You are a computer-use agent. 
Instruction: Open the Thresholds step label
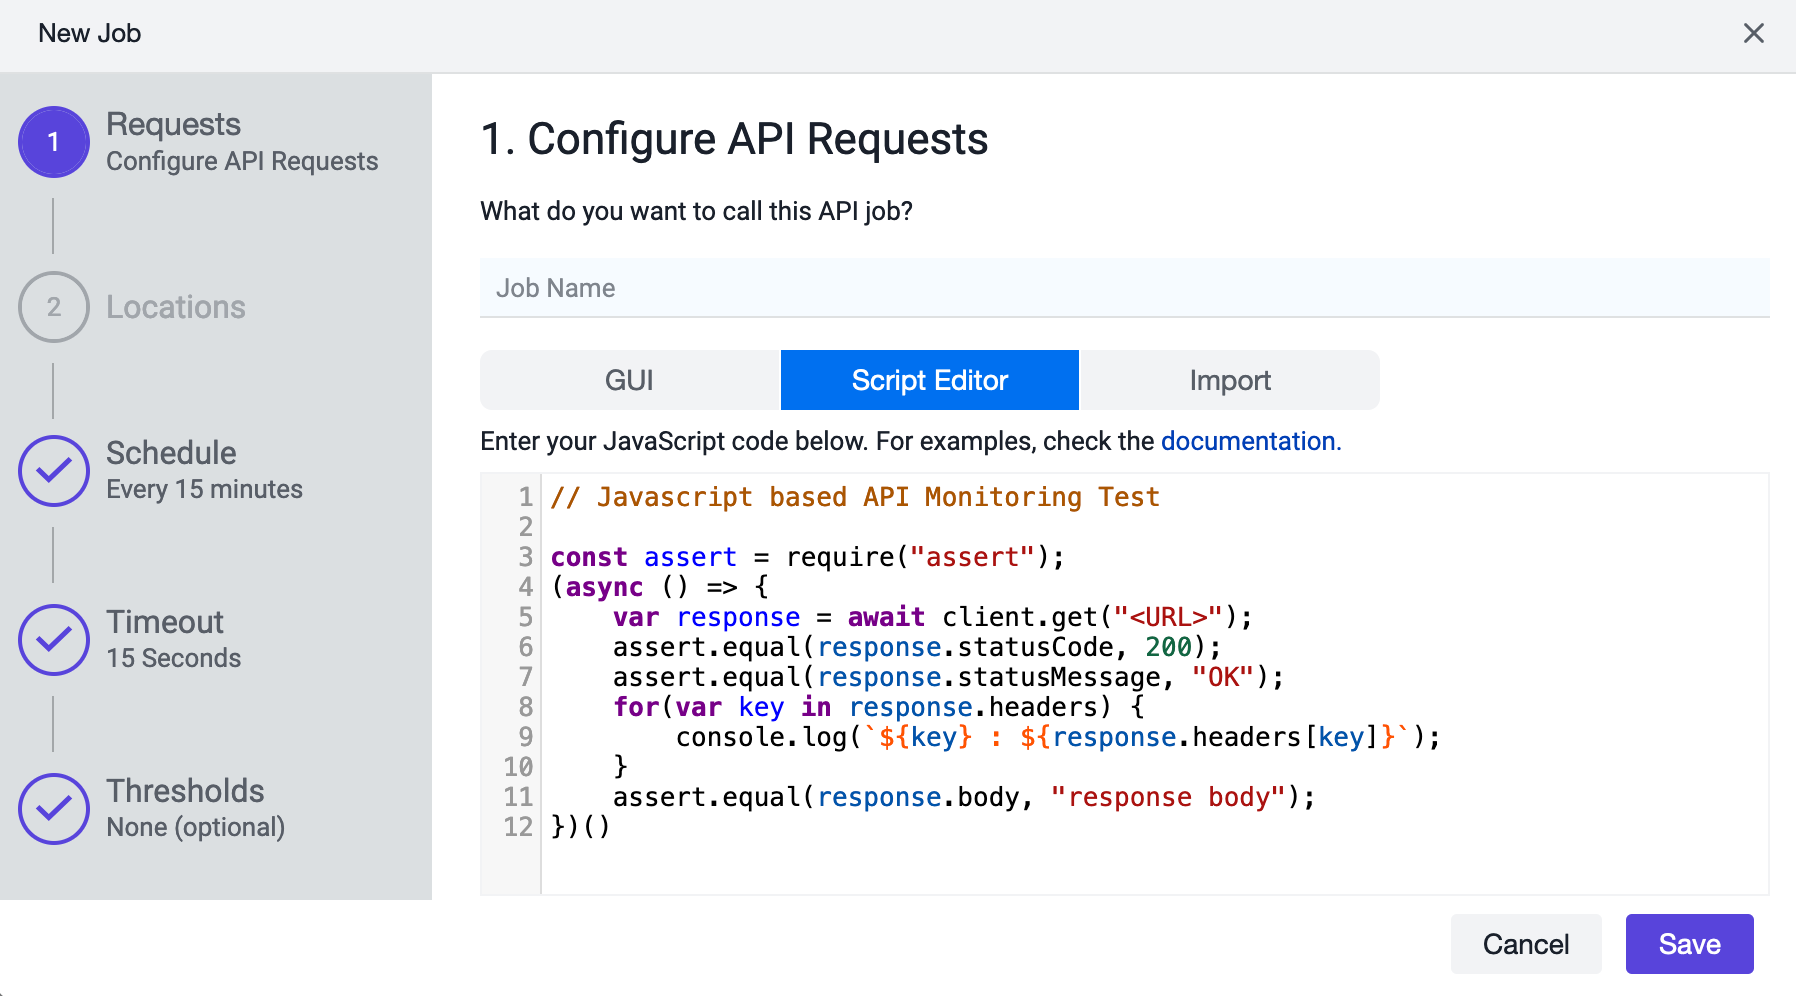tap(185, 791)
